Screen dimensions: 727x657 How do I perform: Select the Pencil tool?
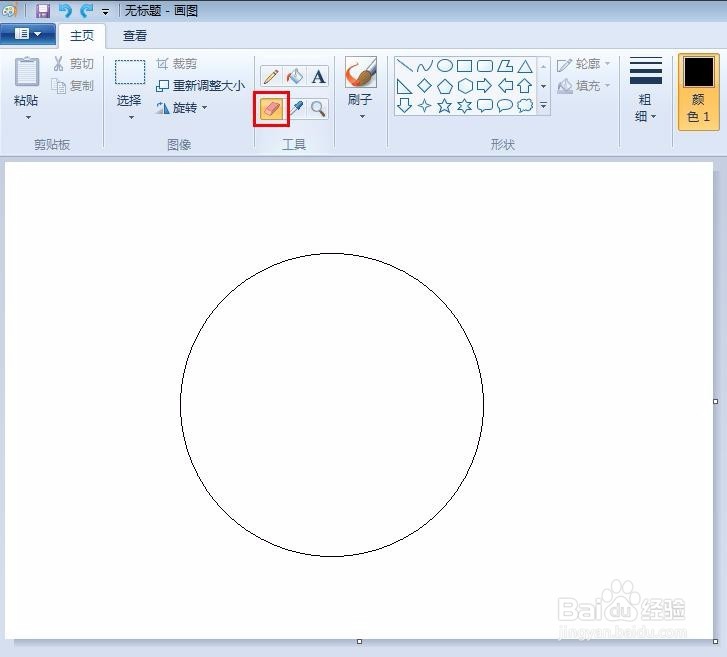point(271,77)
